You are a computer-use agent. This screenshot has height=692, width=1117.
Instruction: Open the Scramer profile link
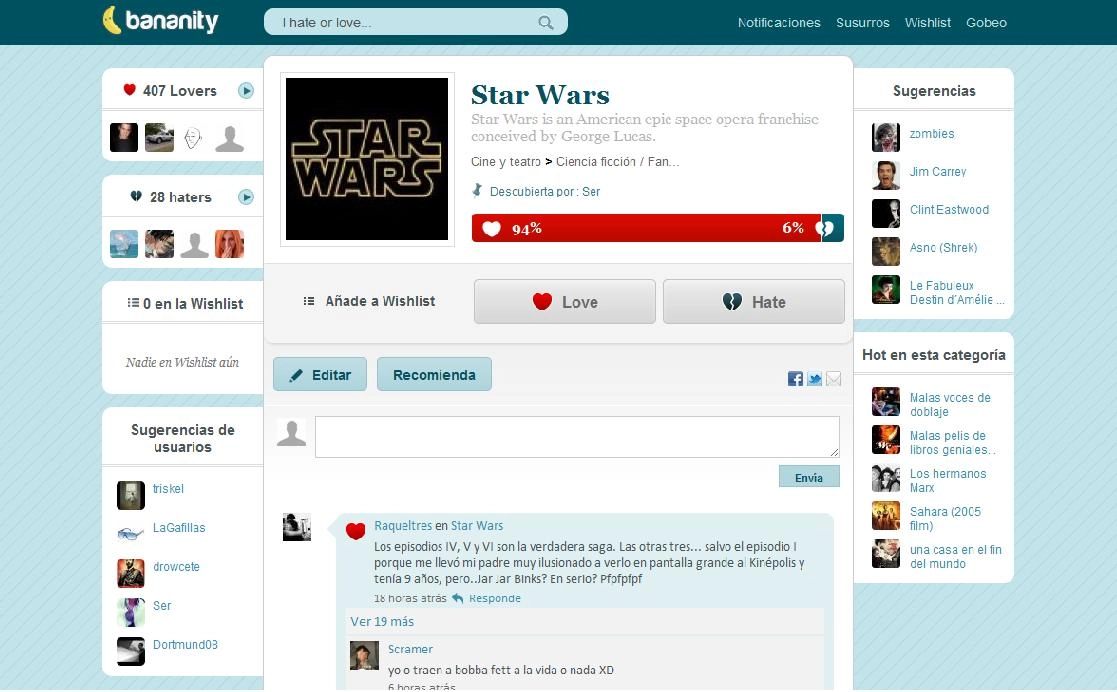tap(410, 649)
